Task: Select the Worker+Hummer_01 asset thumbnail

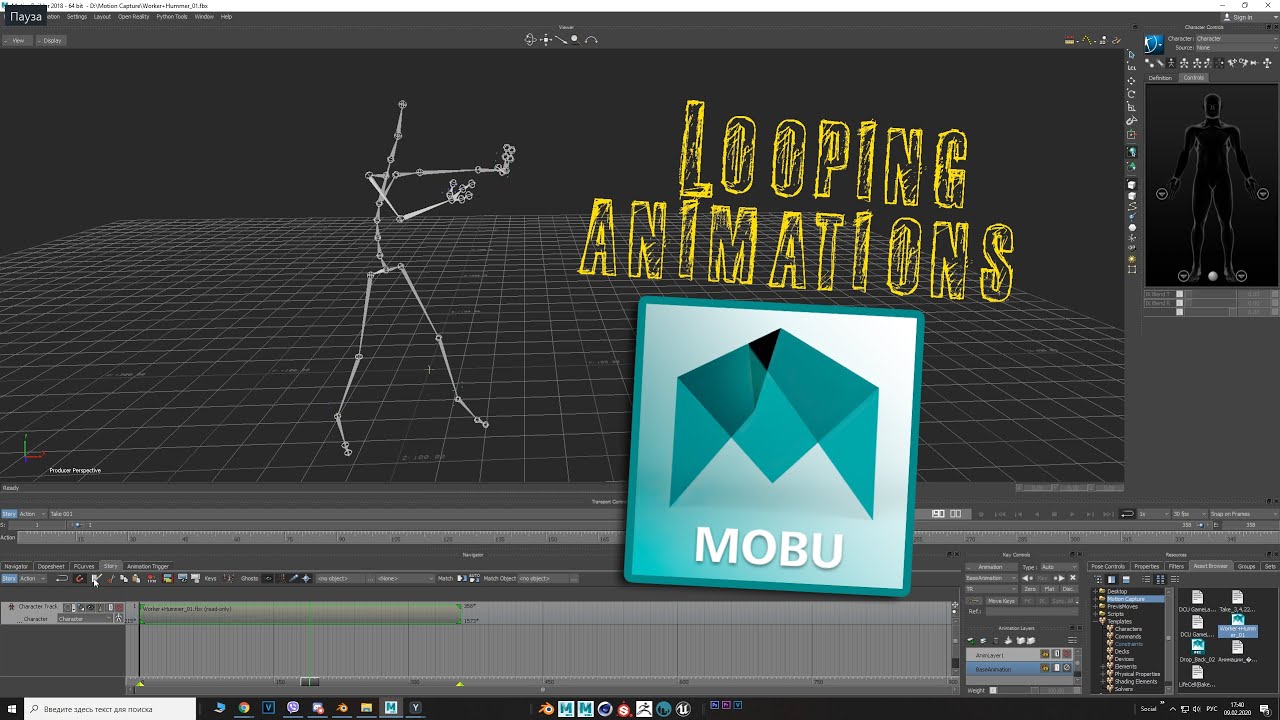Action: (x=1238, y=625)
